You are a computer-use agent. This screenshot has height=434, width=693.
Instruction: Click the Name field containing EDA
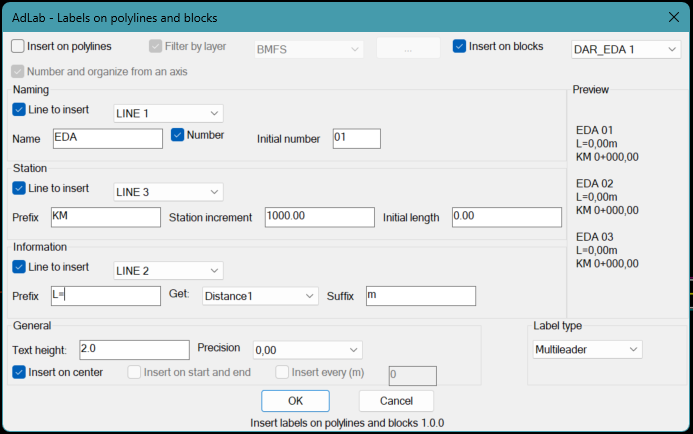(x=106, y=138)
